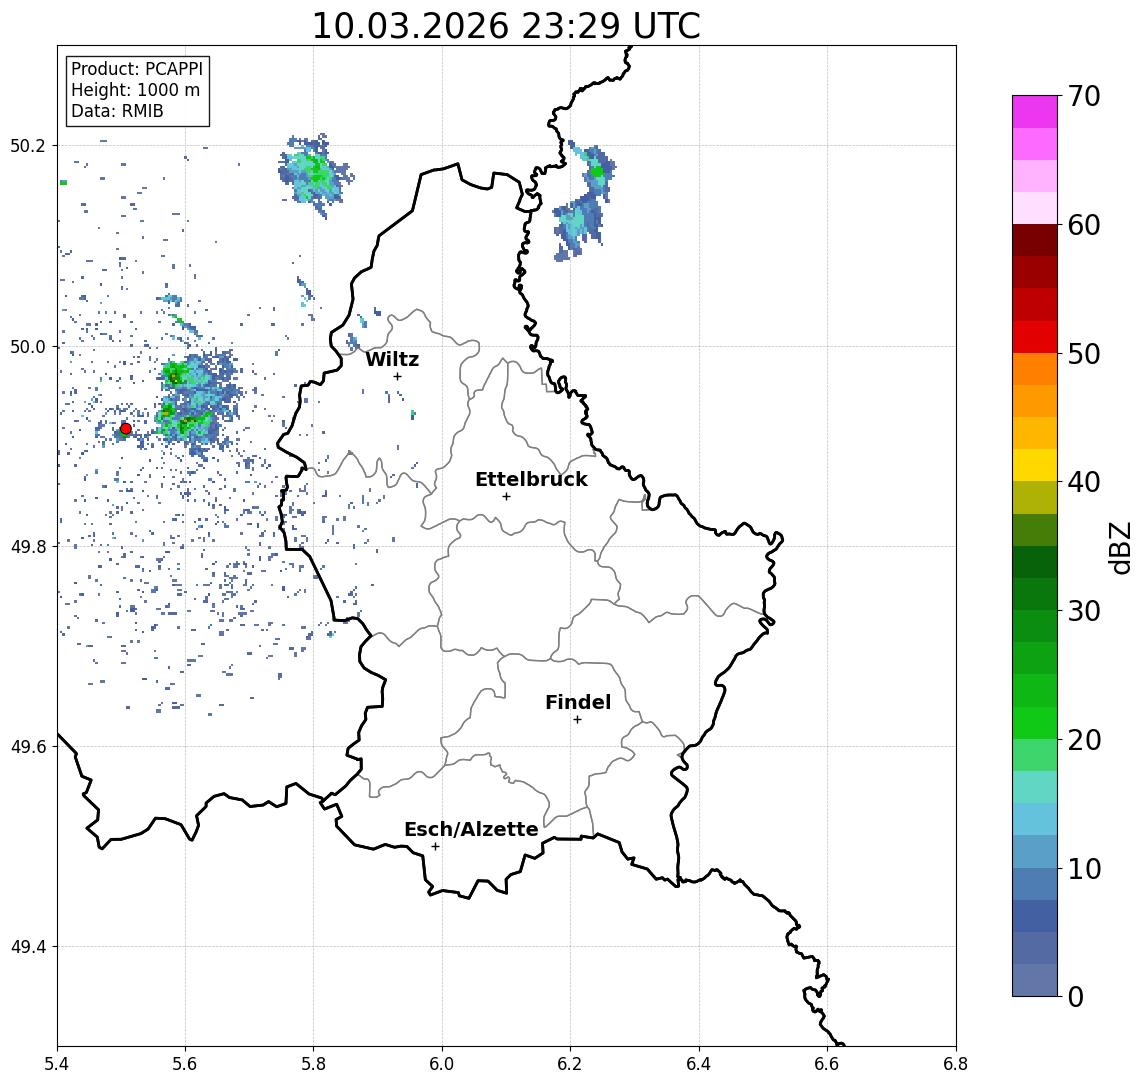Screen dimensions: 1145x1084
Task: Click the magenta top segment of the colorbar
Action: coord(1035,112)
